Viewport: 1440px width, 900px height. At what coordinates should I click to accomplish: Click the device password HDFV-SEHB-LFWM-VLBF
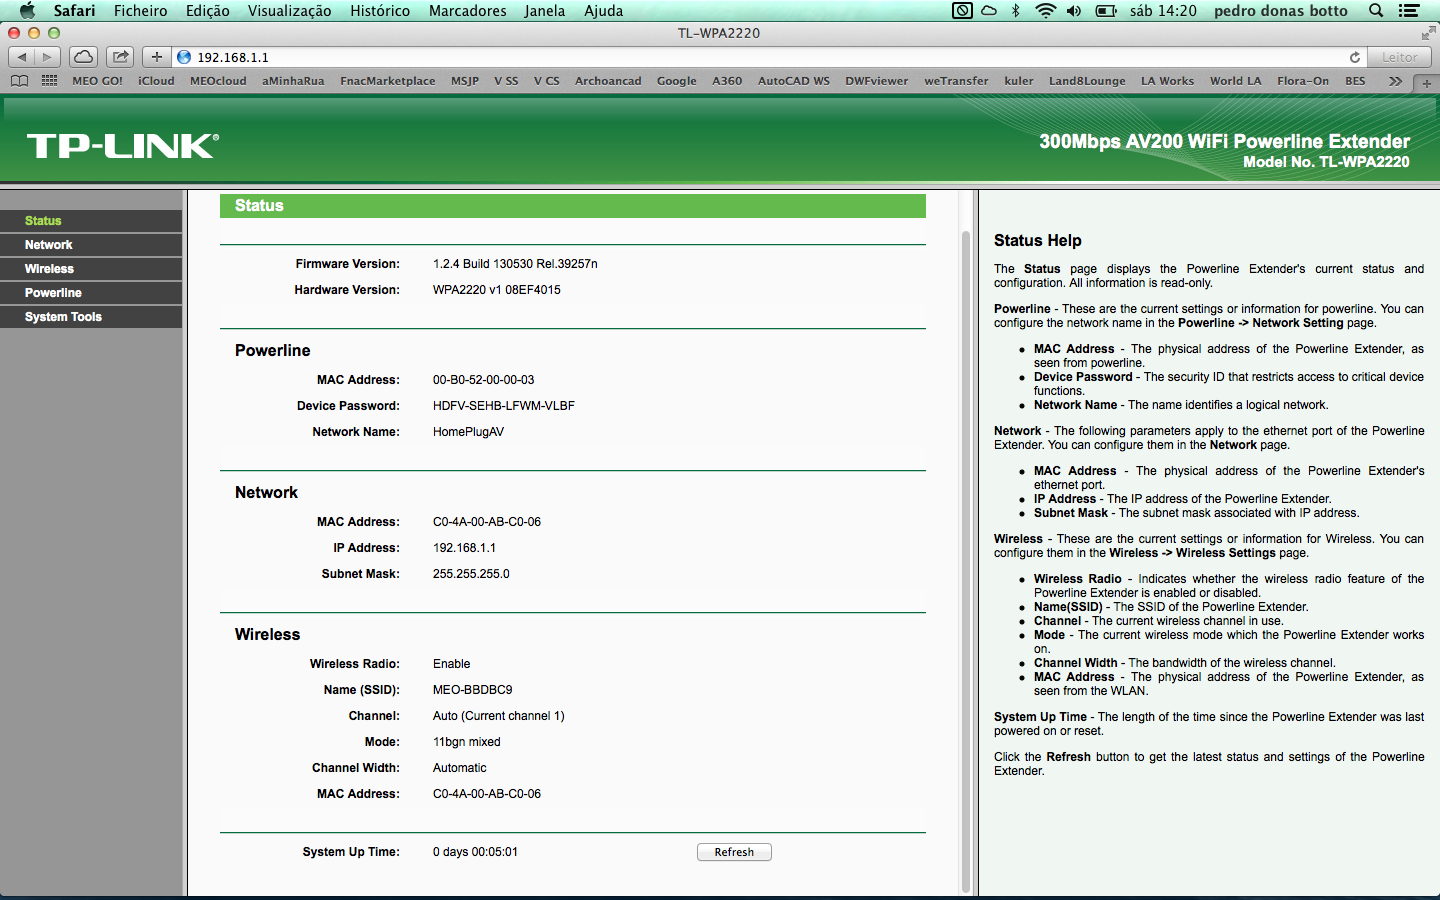pyautogui.click(x=504, y=406)
